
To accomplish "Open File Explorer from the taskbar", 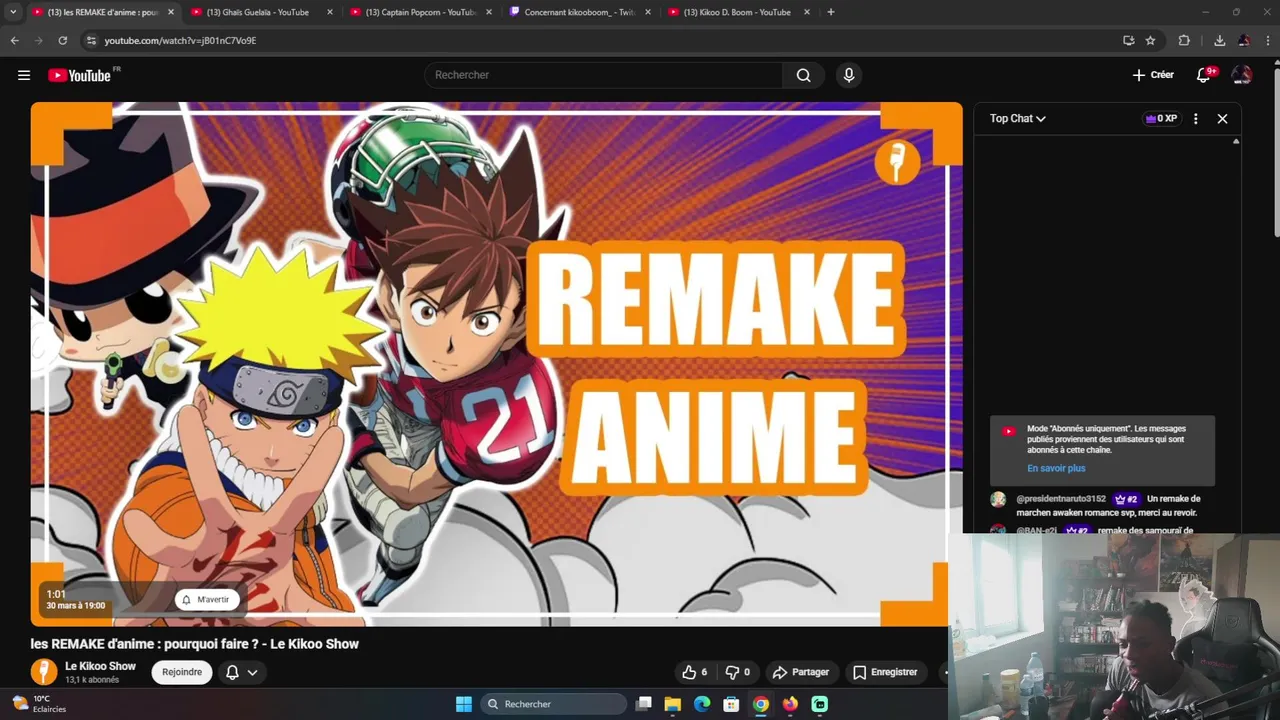I will point(673,704).
